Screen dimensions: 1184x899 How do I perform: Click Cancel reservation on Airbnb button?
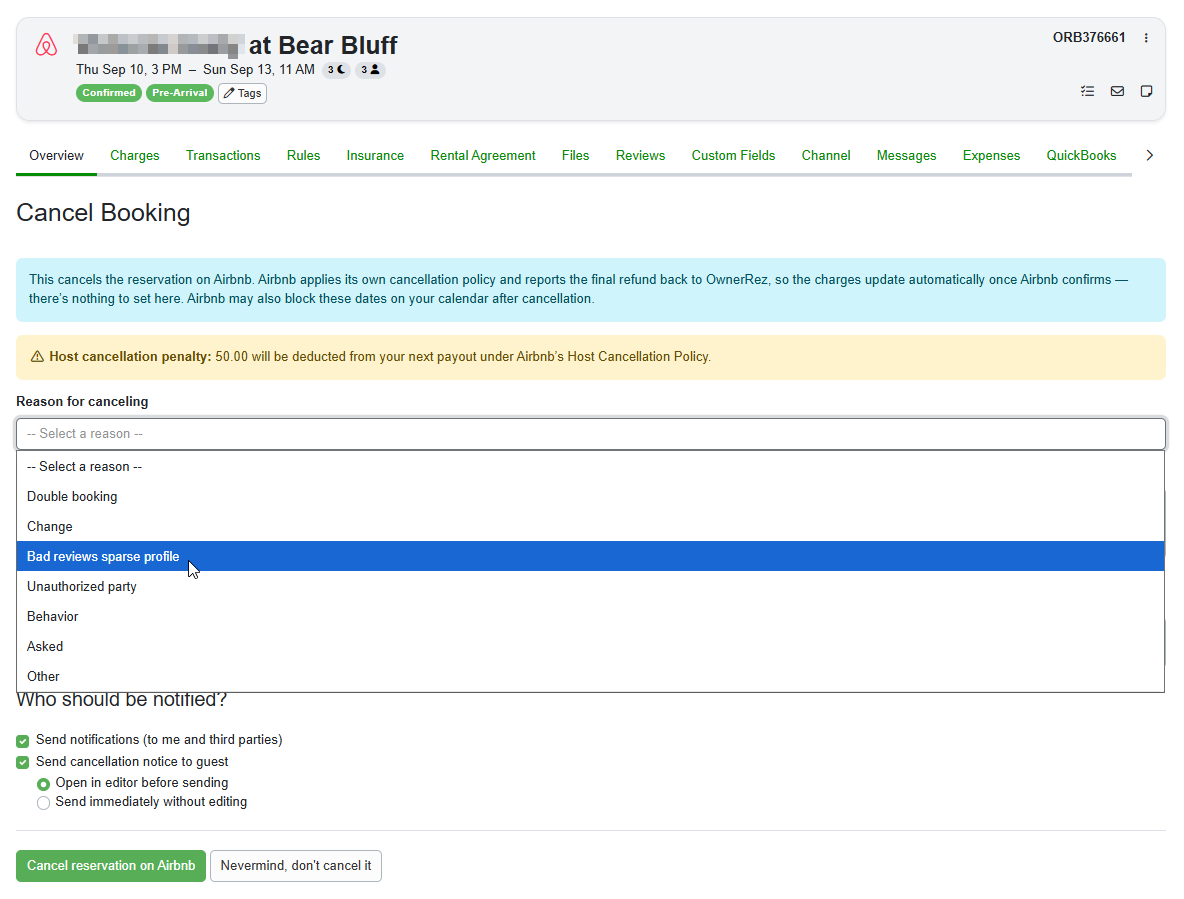coord(111,866)
